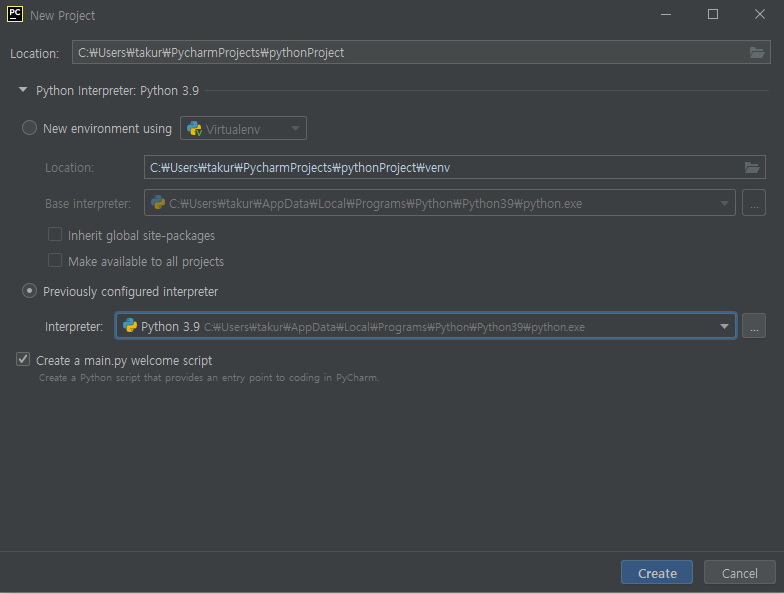This screenshot has width=784, height=594.
Task: Select New environment using radio button
Action: tap(30, 128)
